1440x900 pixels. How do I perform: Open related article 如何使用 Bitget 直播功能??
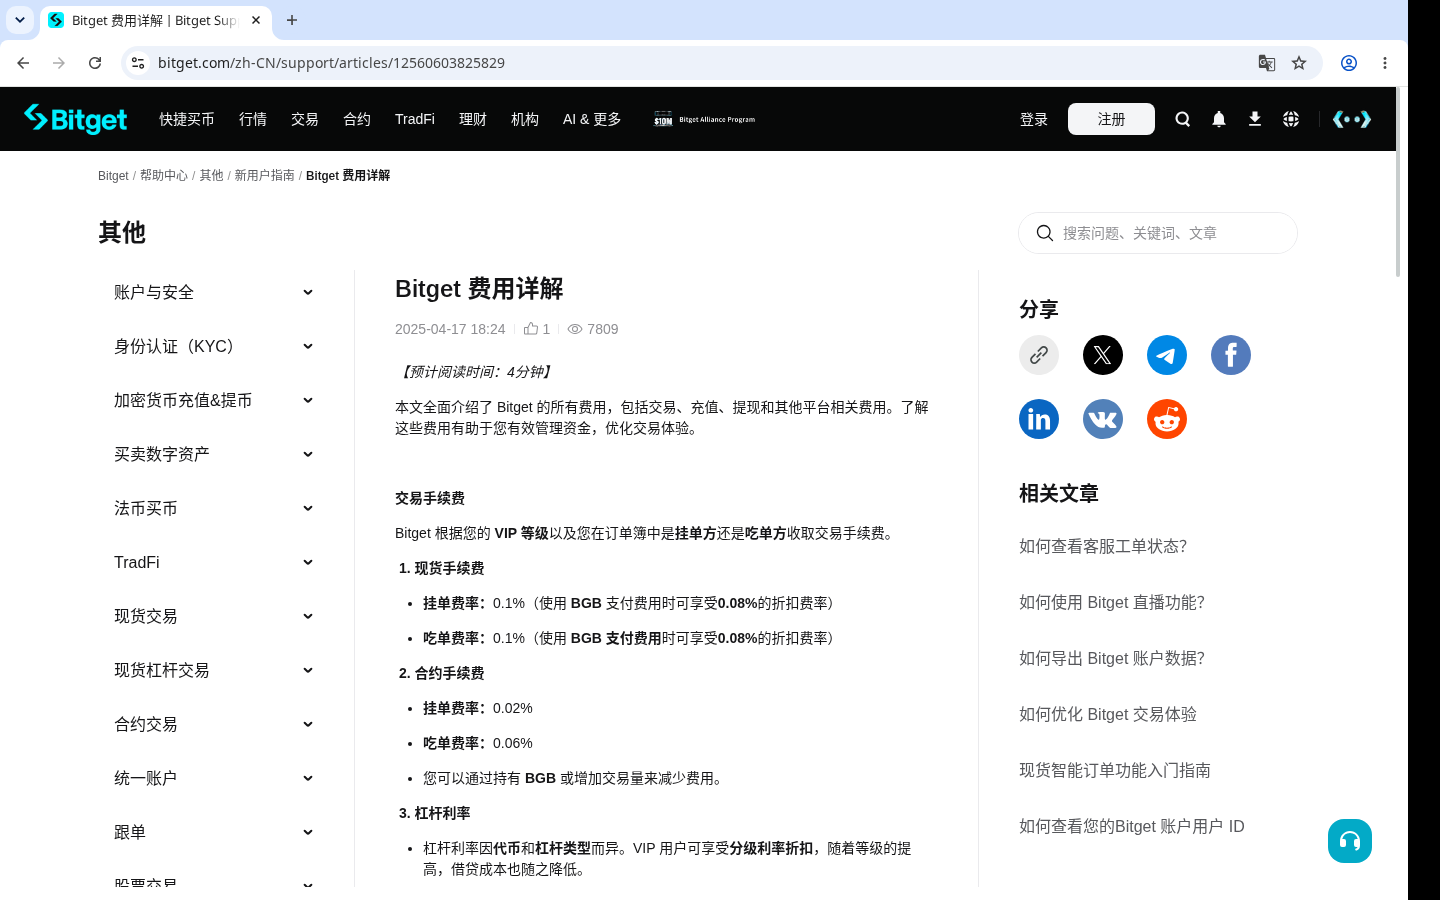1112,602
